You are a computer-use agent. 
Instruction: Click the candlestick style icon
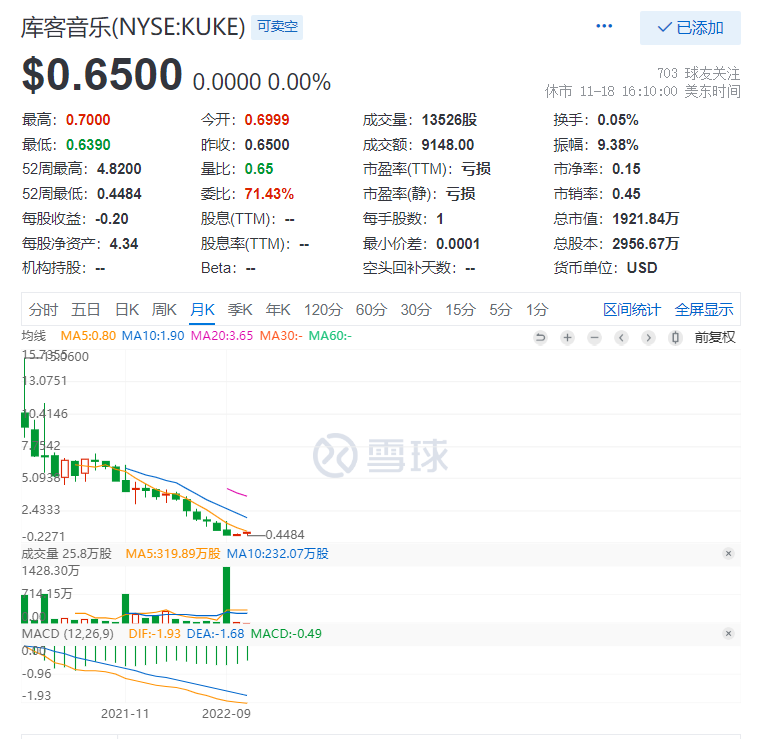coord(675,337)
